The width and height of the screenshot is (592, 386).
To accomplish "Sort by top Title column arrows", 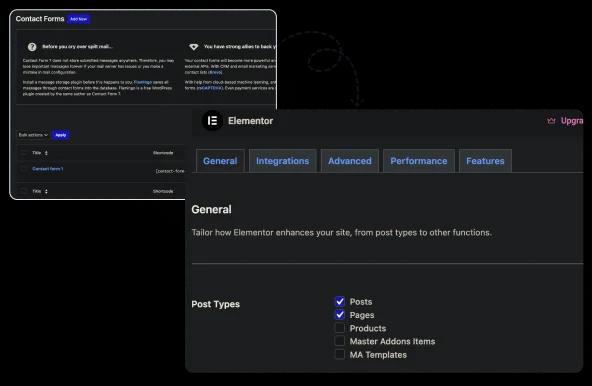I will click(x=46, y=153).
